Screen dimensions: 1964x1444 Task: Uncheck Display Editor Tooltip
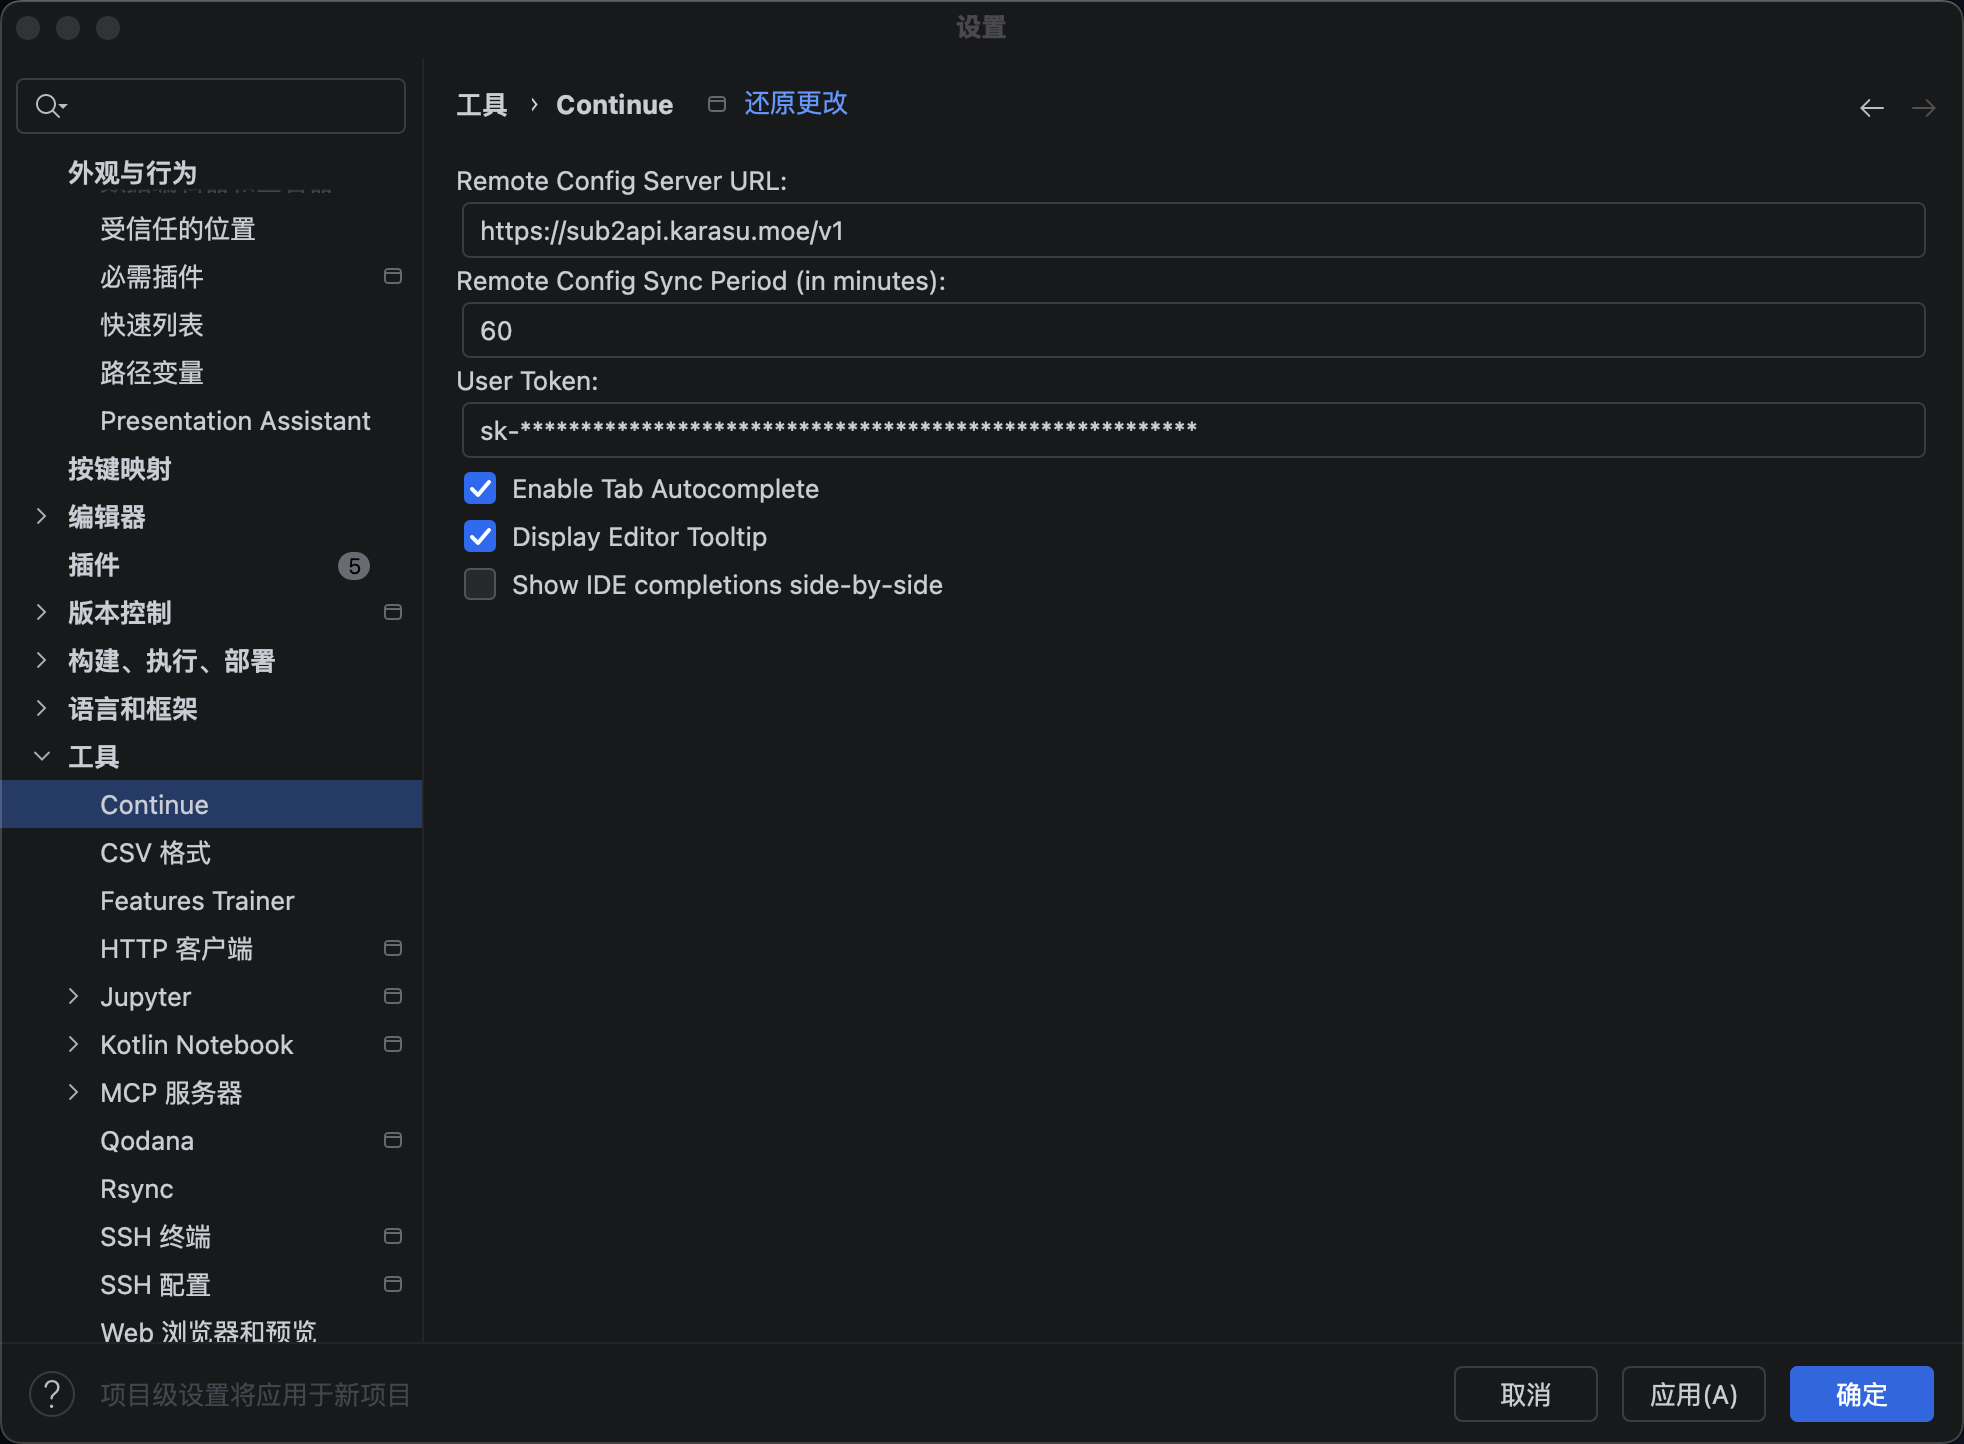pos(480,536)
